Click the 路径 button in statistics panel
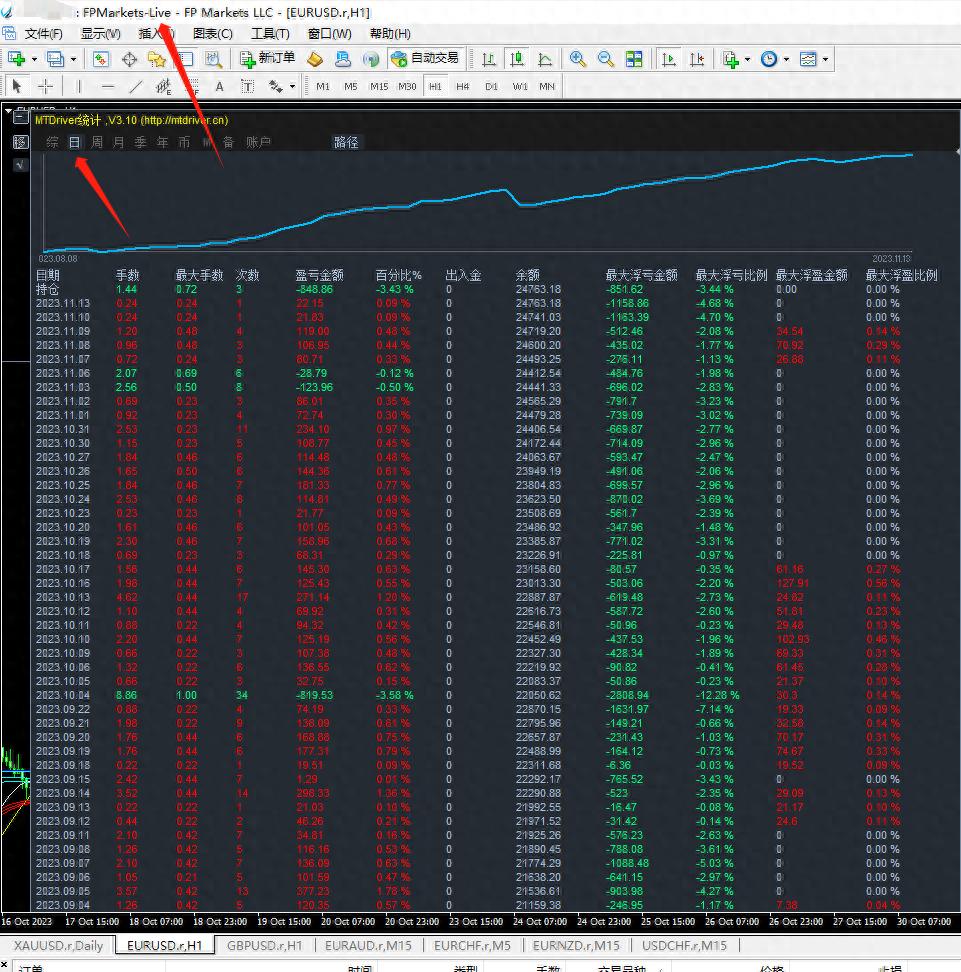Image resolution: width=961 pixels, height=972 pixels. pyautogui.click(x=346, y=143)
